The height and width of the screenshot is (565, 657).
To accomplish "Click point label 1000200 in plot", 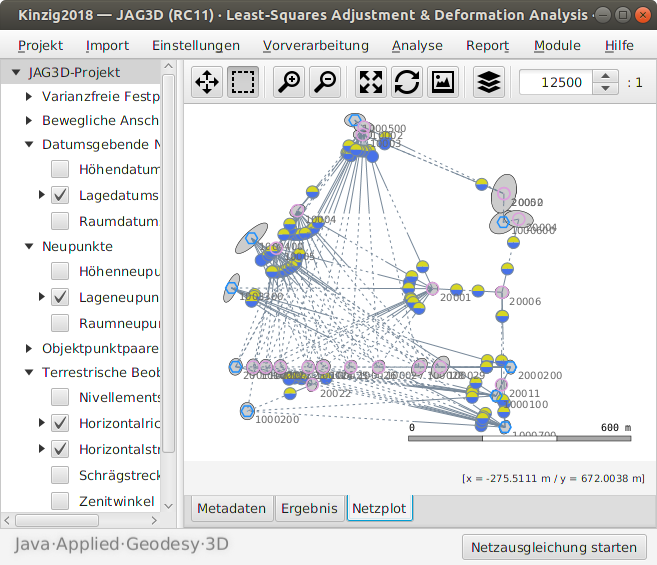I will point(277,419).
